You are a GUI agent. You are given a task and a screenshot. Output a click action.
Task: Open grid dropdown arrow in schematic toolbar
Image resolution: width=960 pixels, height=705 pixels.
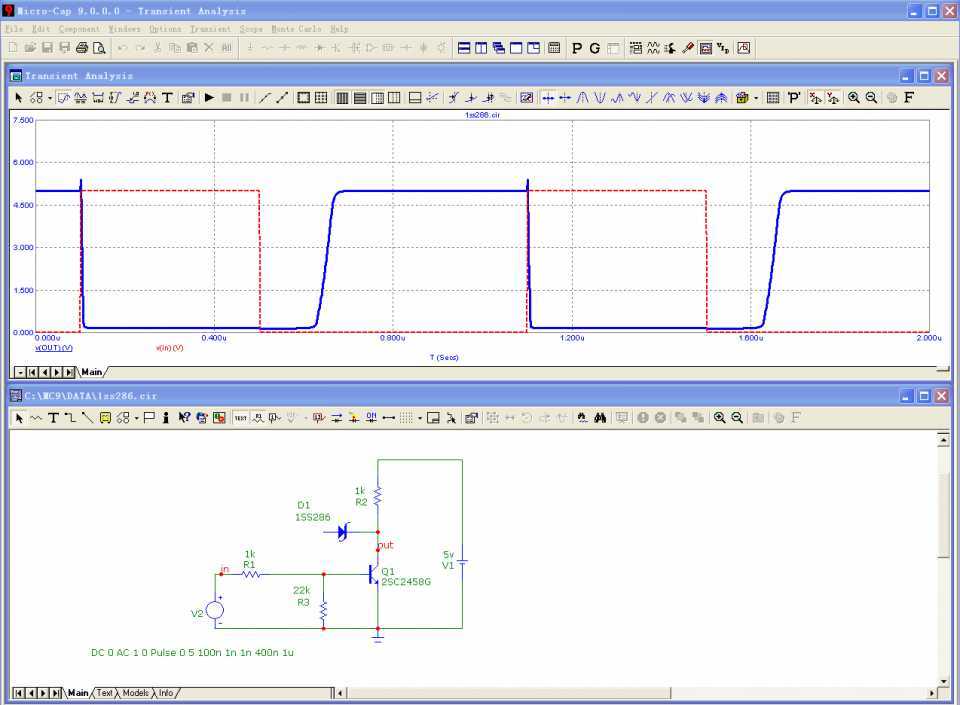point(420,418)
